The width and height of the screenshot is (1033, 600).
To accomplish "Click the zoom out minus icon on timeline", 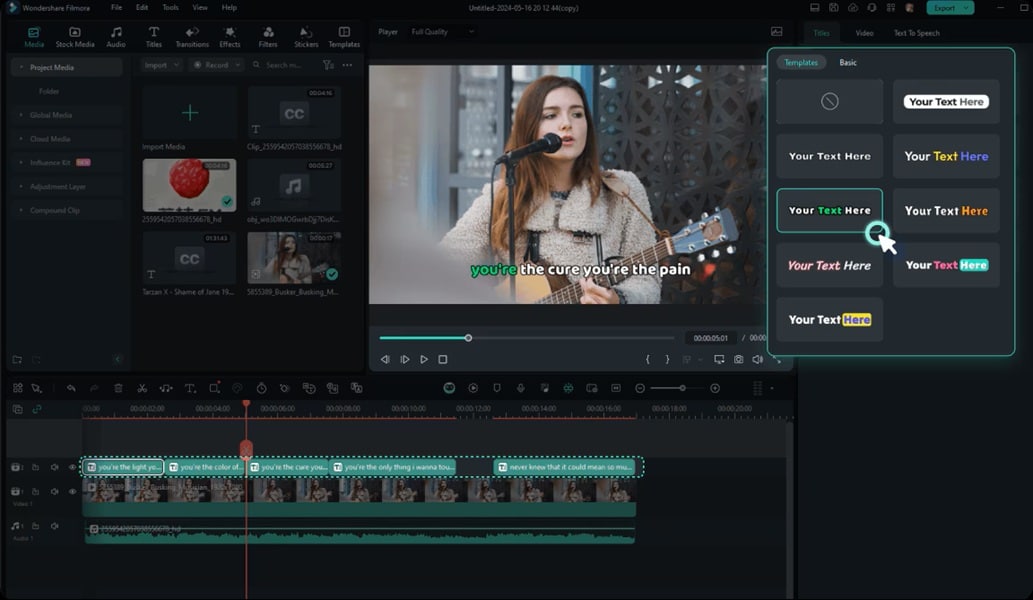I will point(640,388).
